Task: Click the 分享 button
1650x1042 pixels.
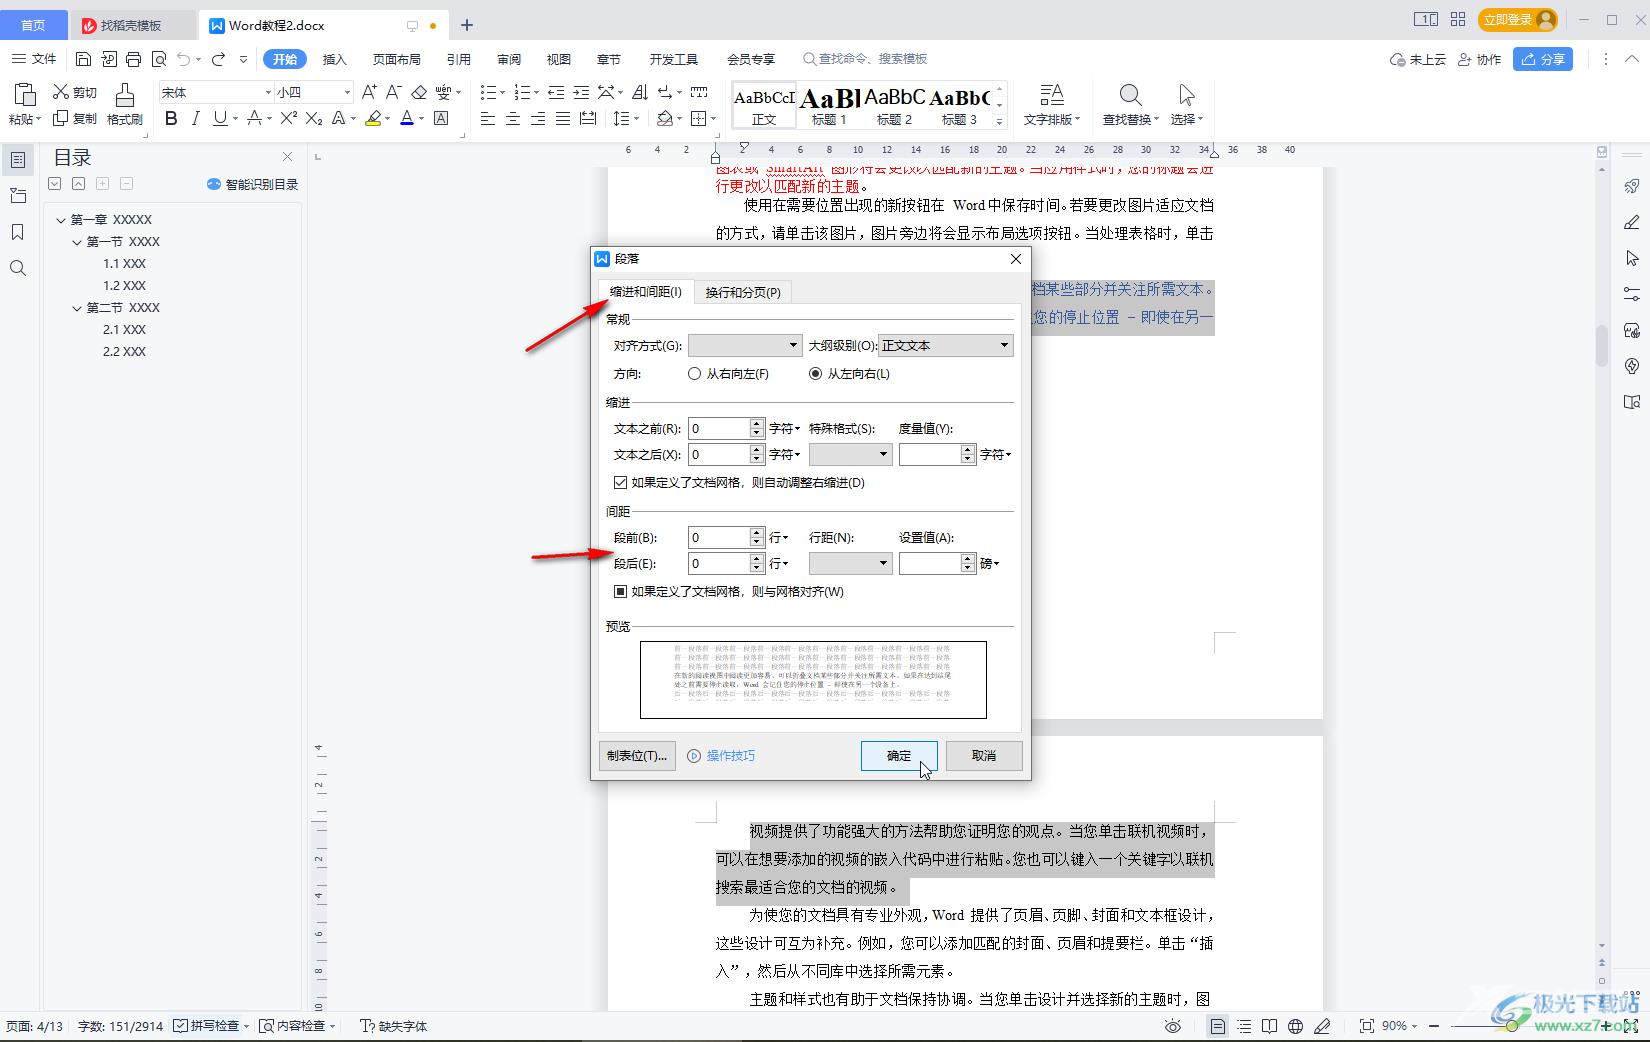Action: tap(1543, 59)
